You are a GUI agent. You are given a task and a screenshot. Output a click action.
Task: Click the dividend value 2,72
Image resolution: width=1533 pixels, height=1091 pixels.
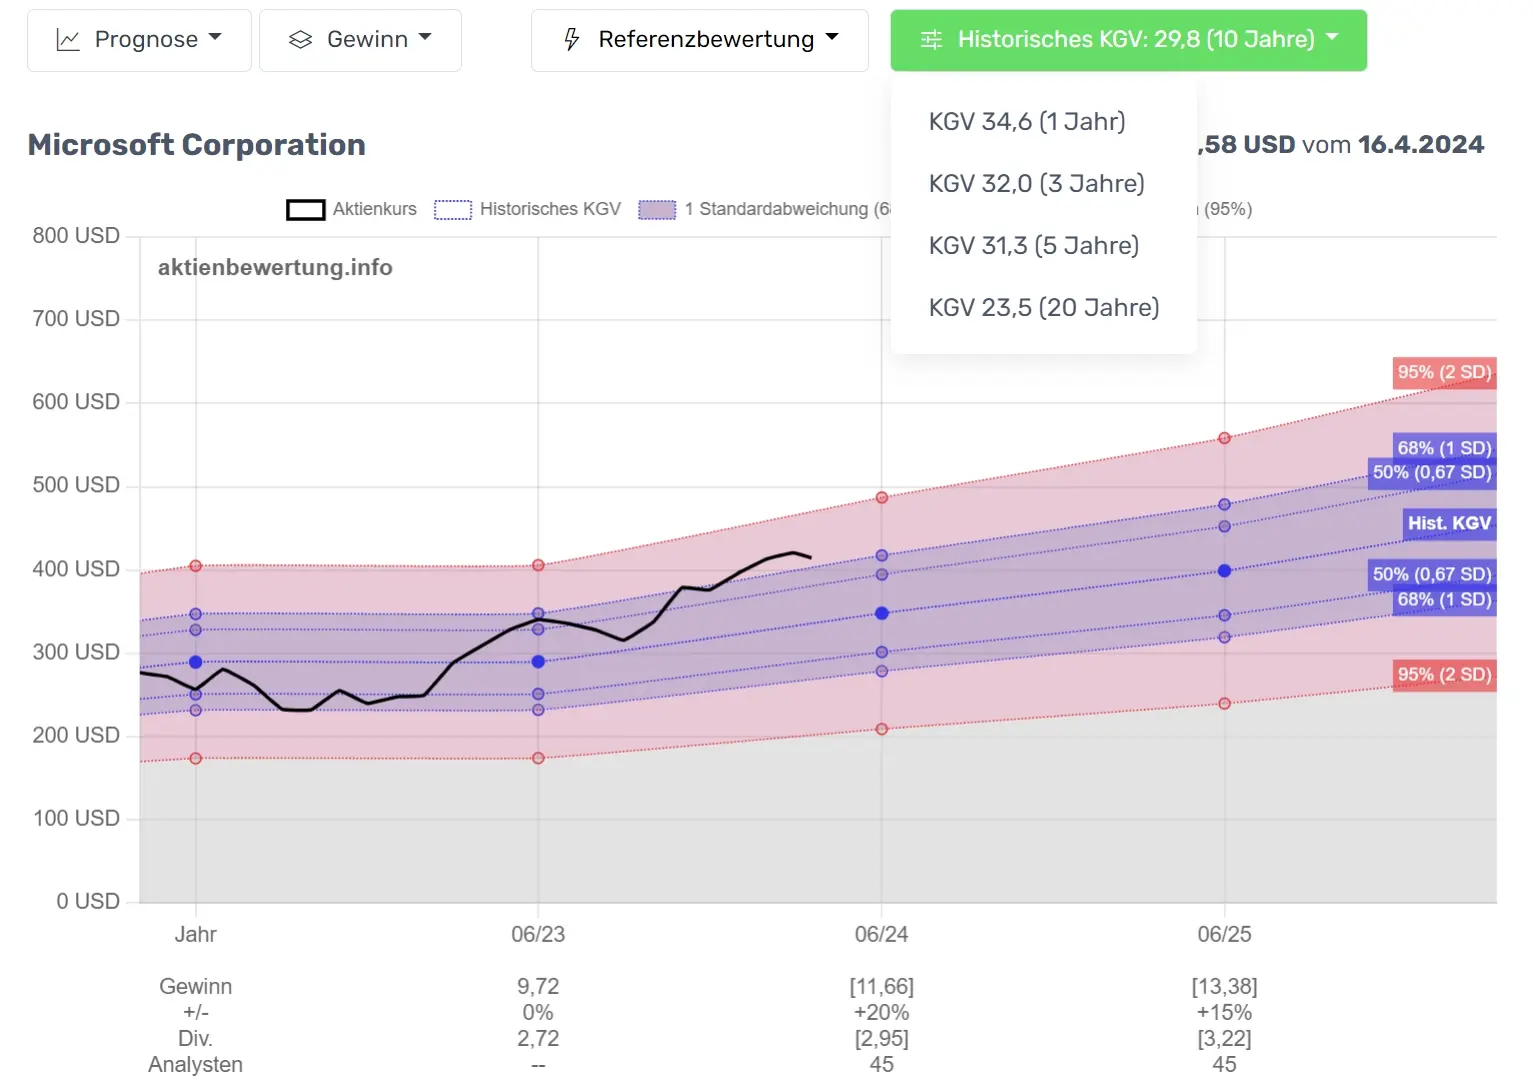(x=538, y=1039)
